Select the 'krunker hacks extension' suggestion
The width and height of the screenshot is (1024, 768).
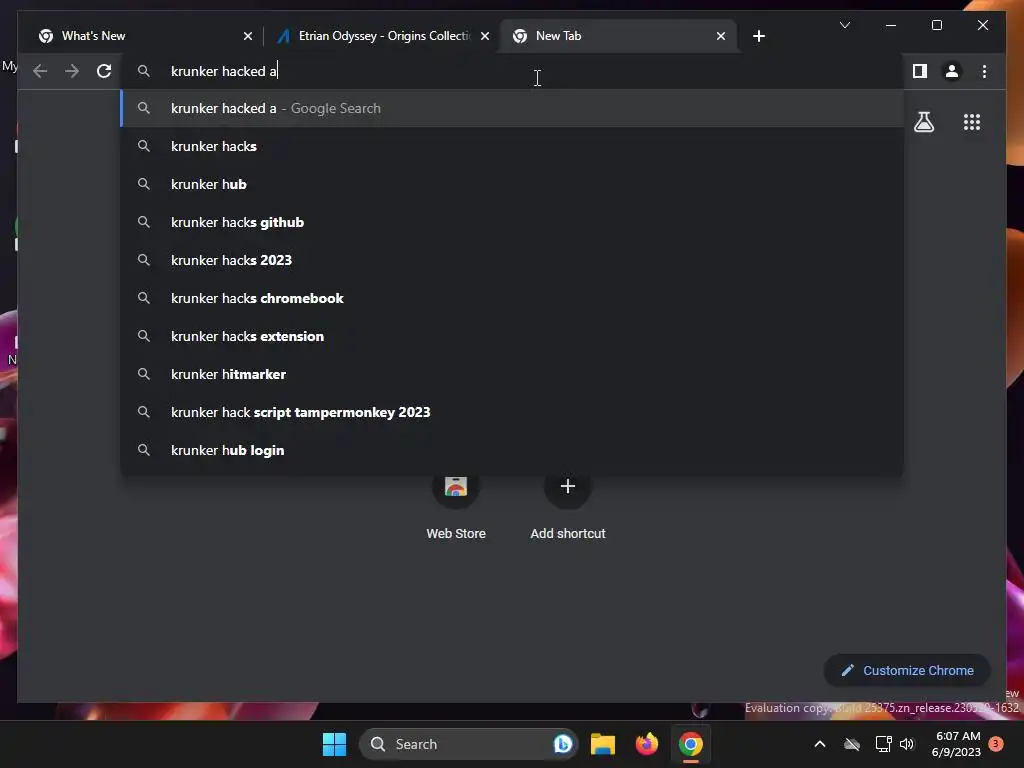tap(512, 336)
